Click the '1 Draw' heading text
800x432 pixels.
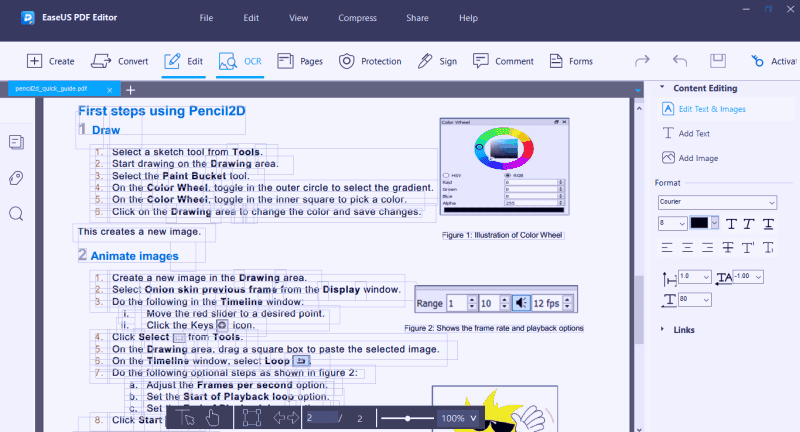(x=99, y=130)
